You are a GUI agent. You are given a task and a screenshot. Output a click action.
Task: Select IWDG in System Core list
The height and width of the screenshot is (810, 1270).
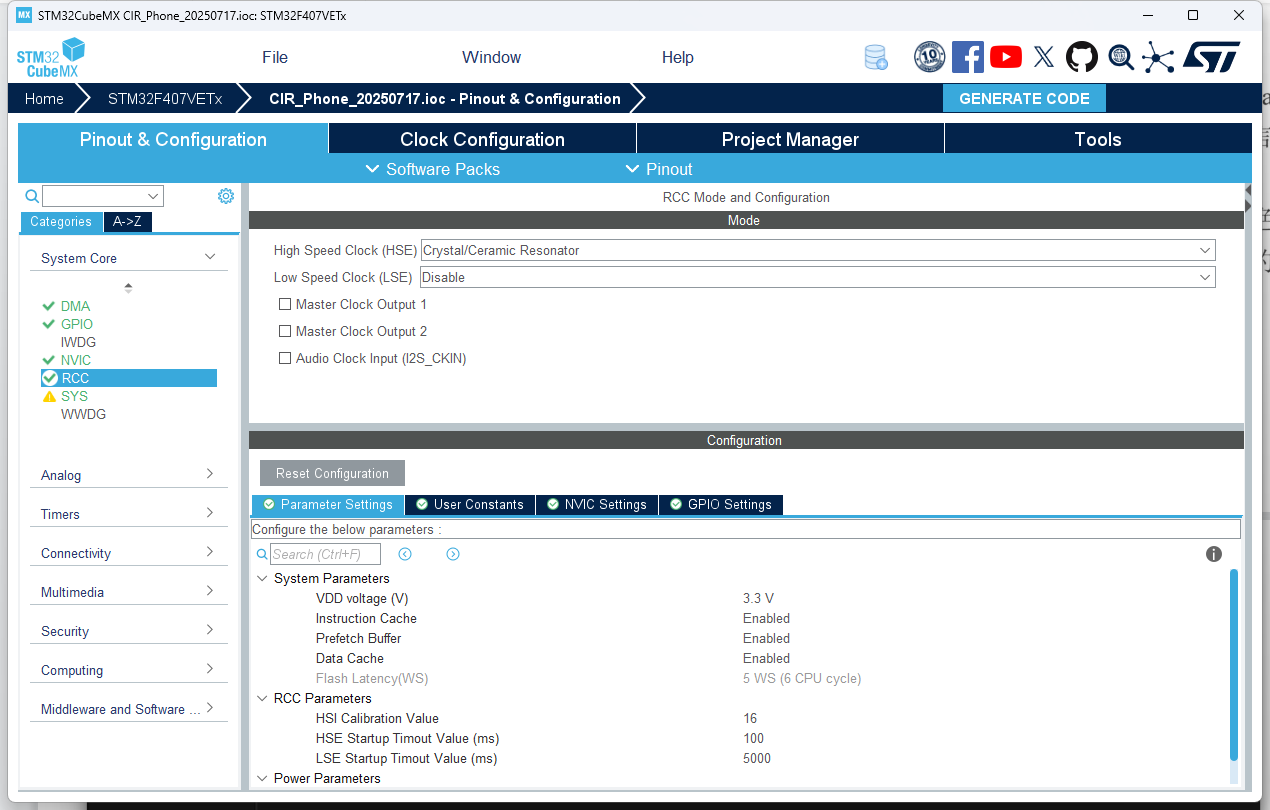click(x=78, y=342)
